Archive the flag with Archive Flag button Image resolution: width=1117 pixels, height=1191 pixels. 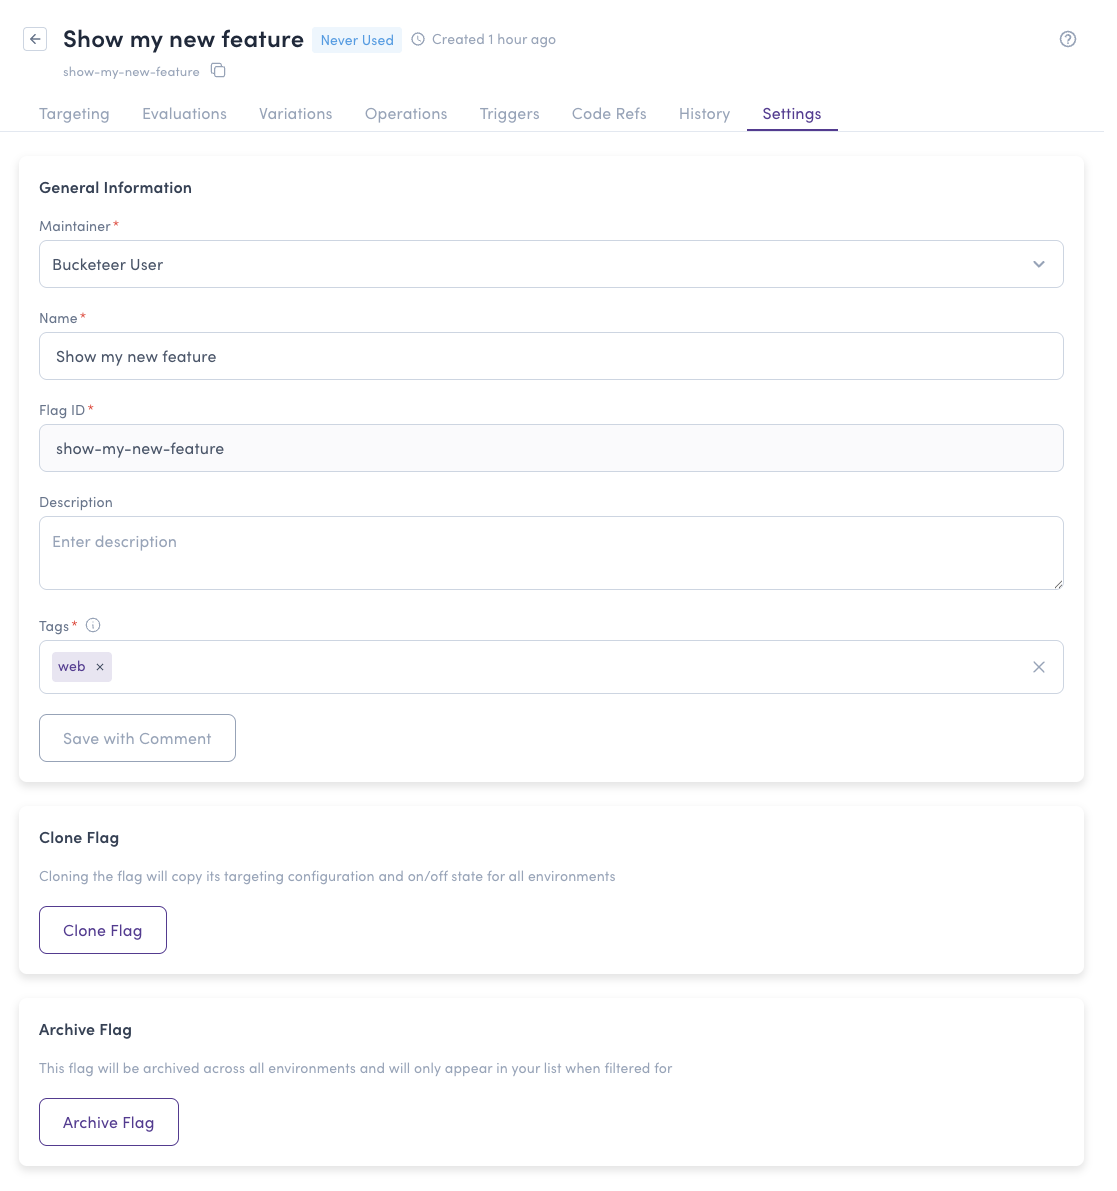[108, 1121]
